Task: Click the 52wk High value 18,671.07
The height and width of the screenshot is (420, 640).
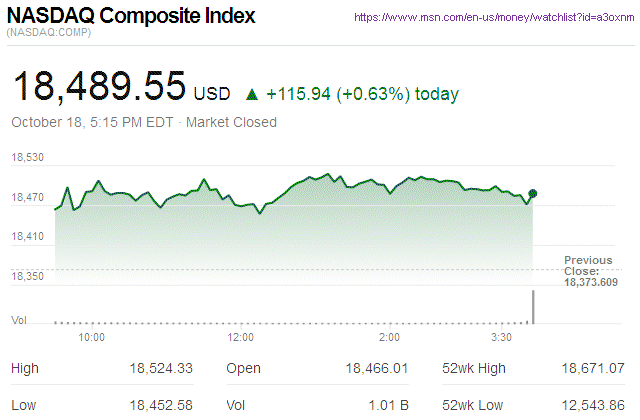Action: (x=596, y=369)
